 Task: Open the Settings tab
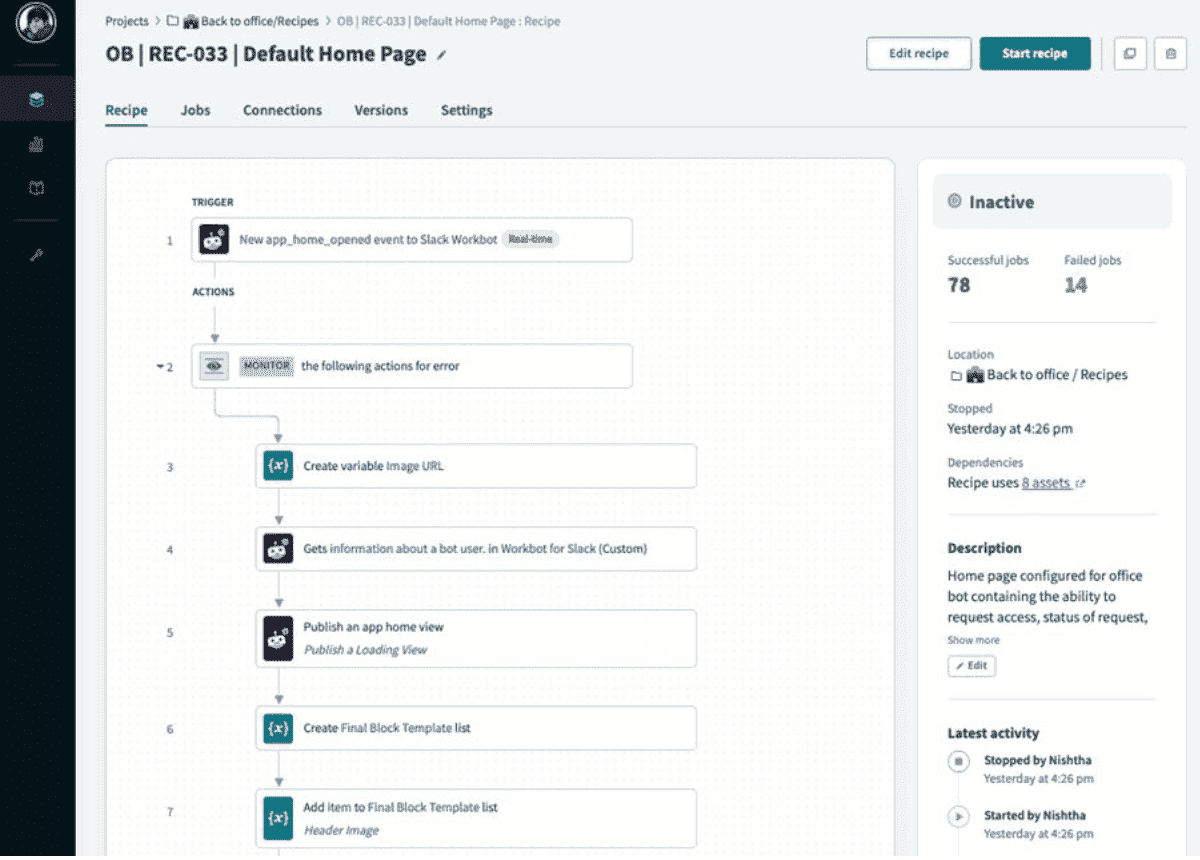pos(466,111)
